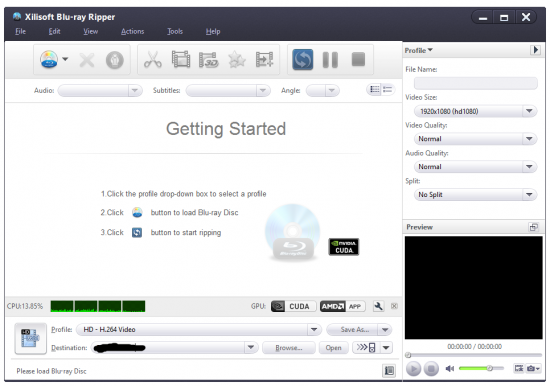Click the Profile panel expand arrow button
This screenshot has height=386, width=550.
(535, 50)
